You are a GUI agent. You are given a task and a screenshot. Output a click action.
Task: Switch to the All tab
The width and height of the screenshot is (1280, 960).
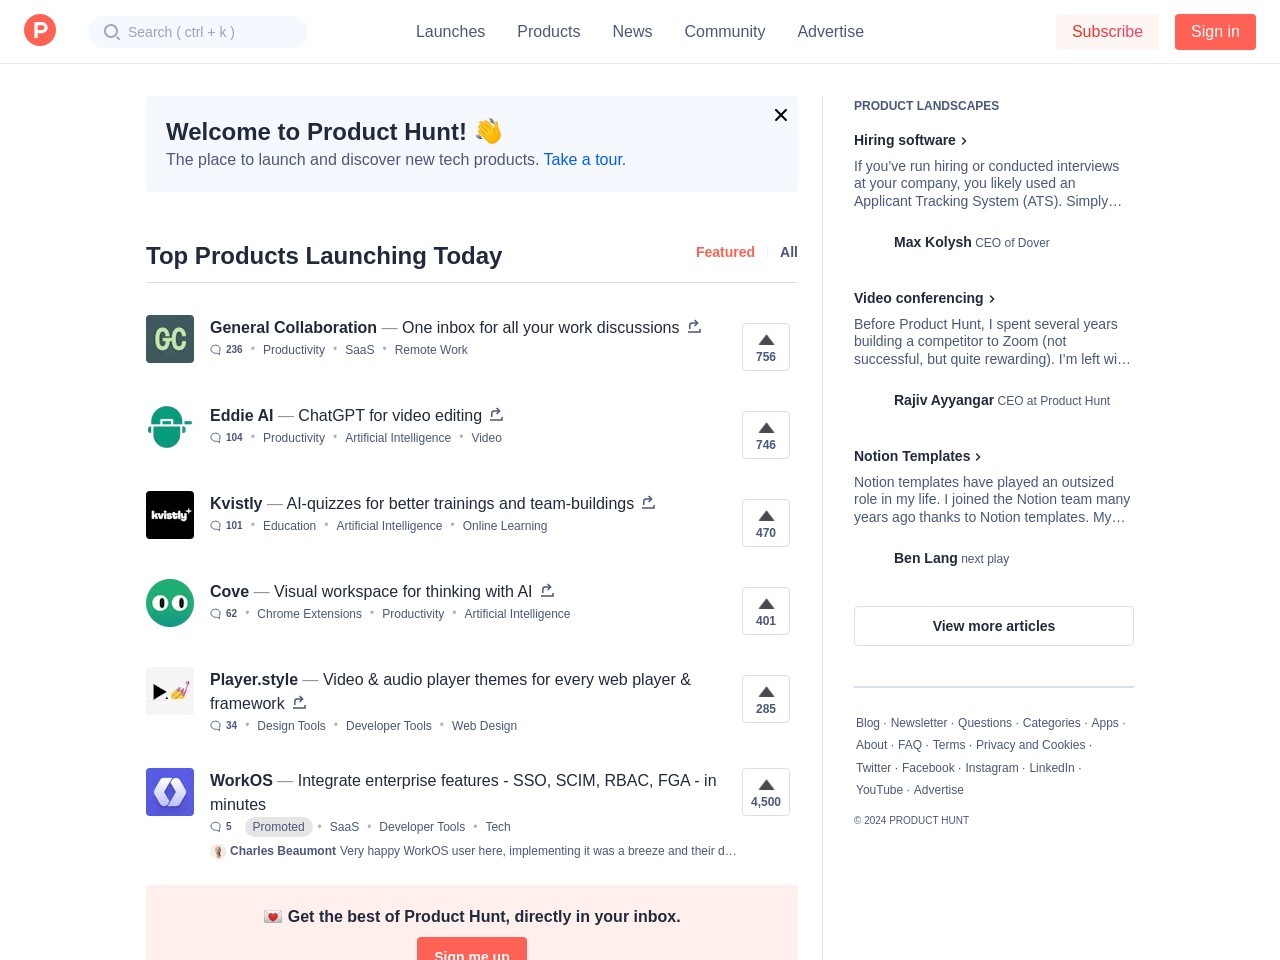tap(789, 252)
